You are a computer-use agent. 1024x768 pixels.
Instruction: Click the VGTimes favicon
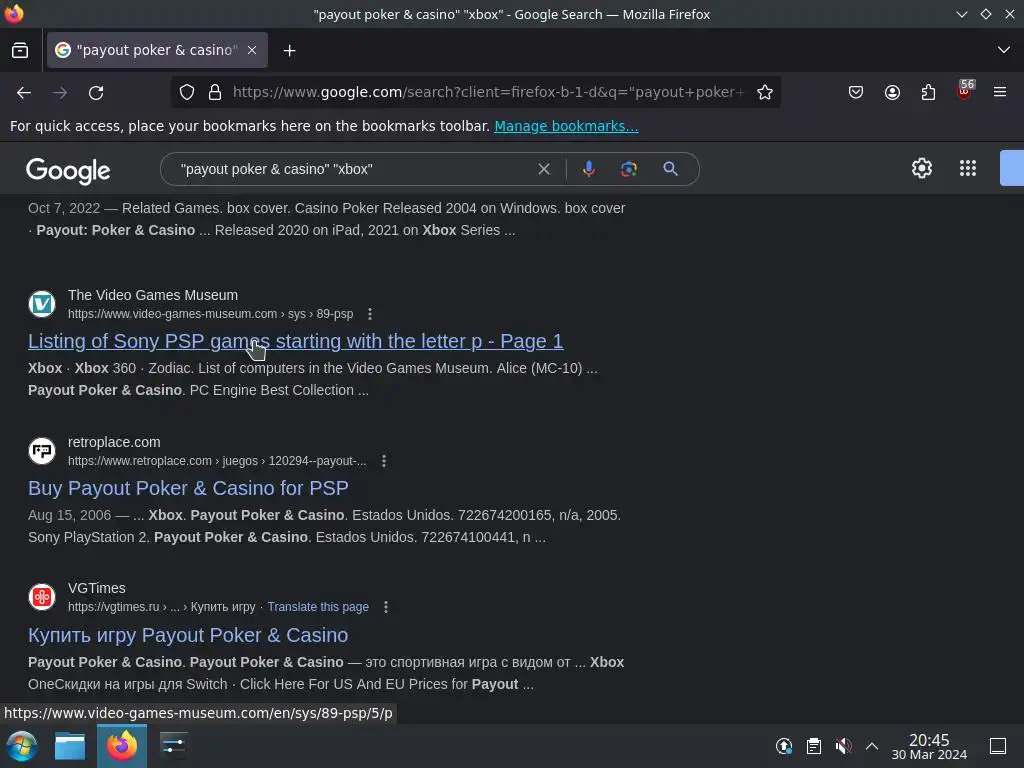pos(42,596)
